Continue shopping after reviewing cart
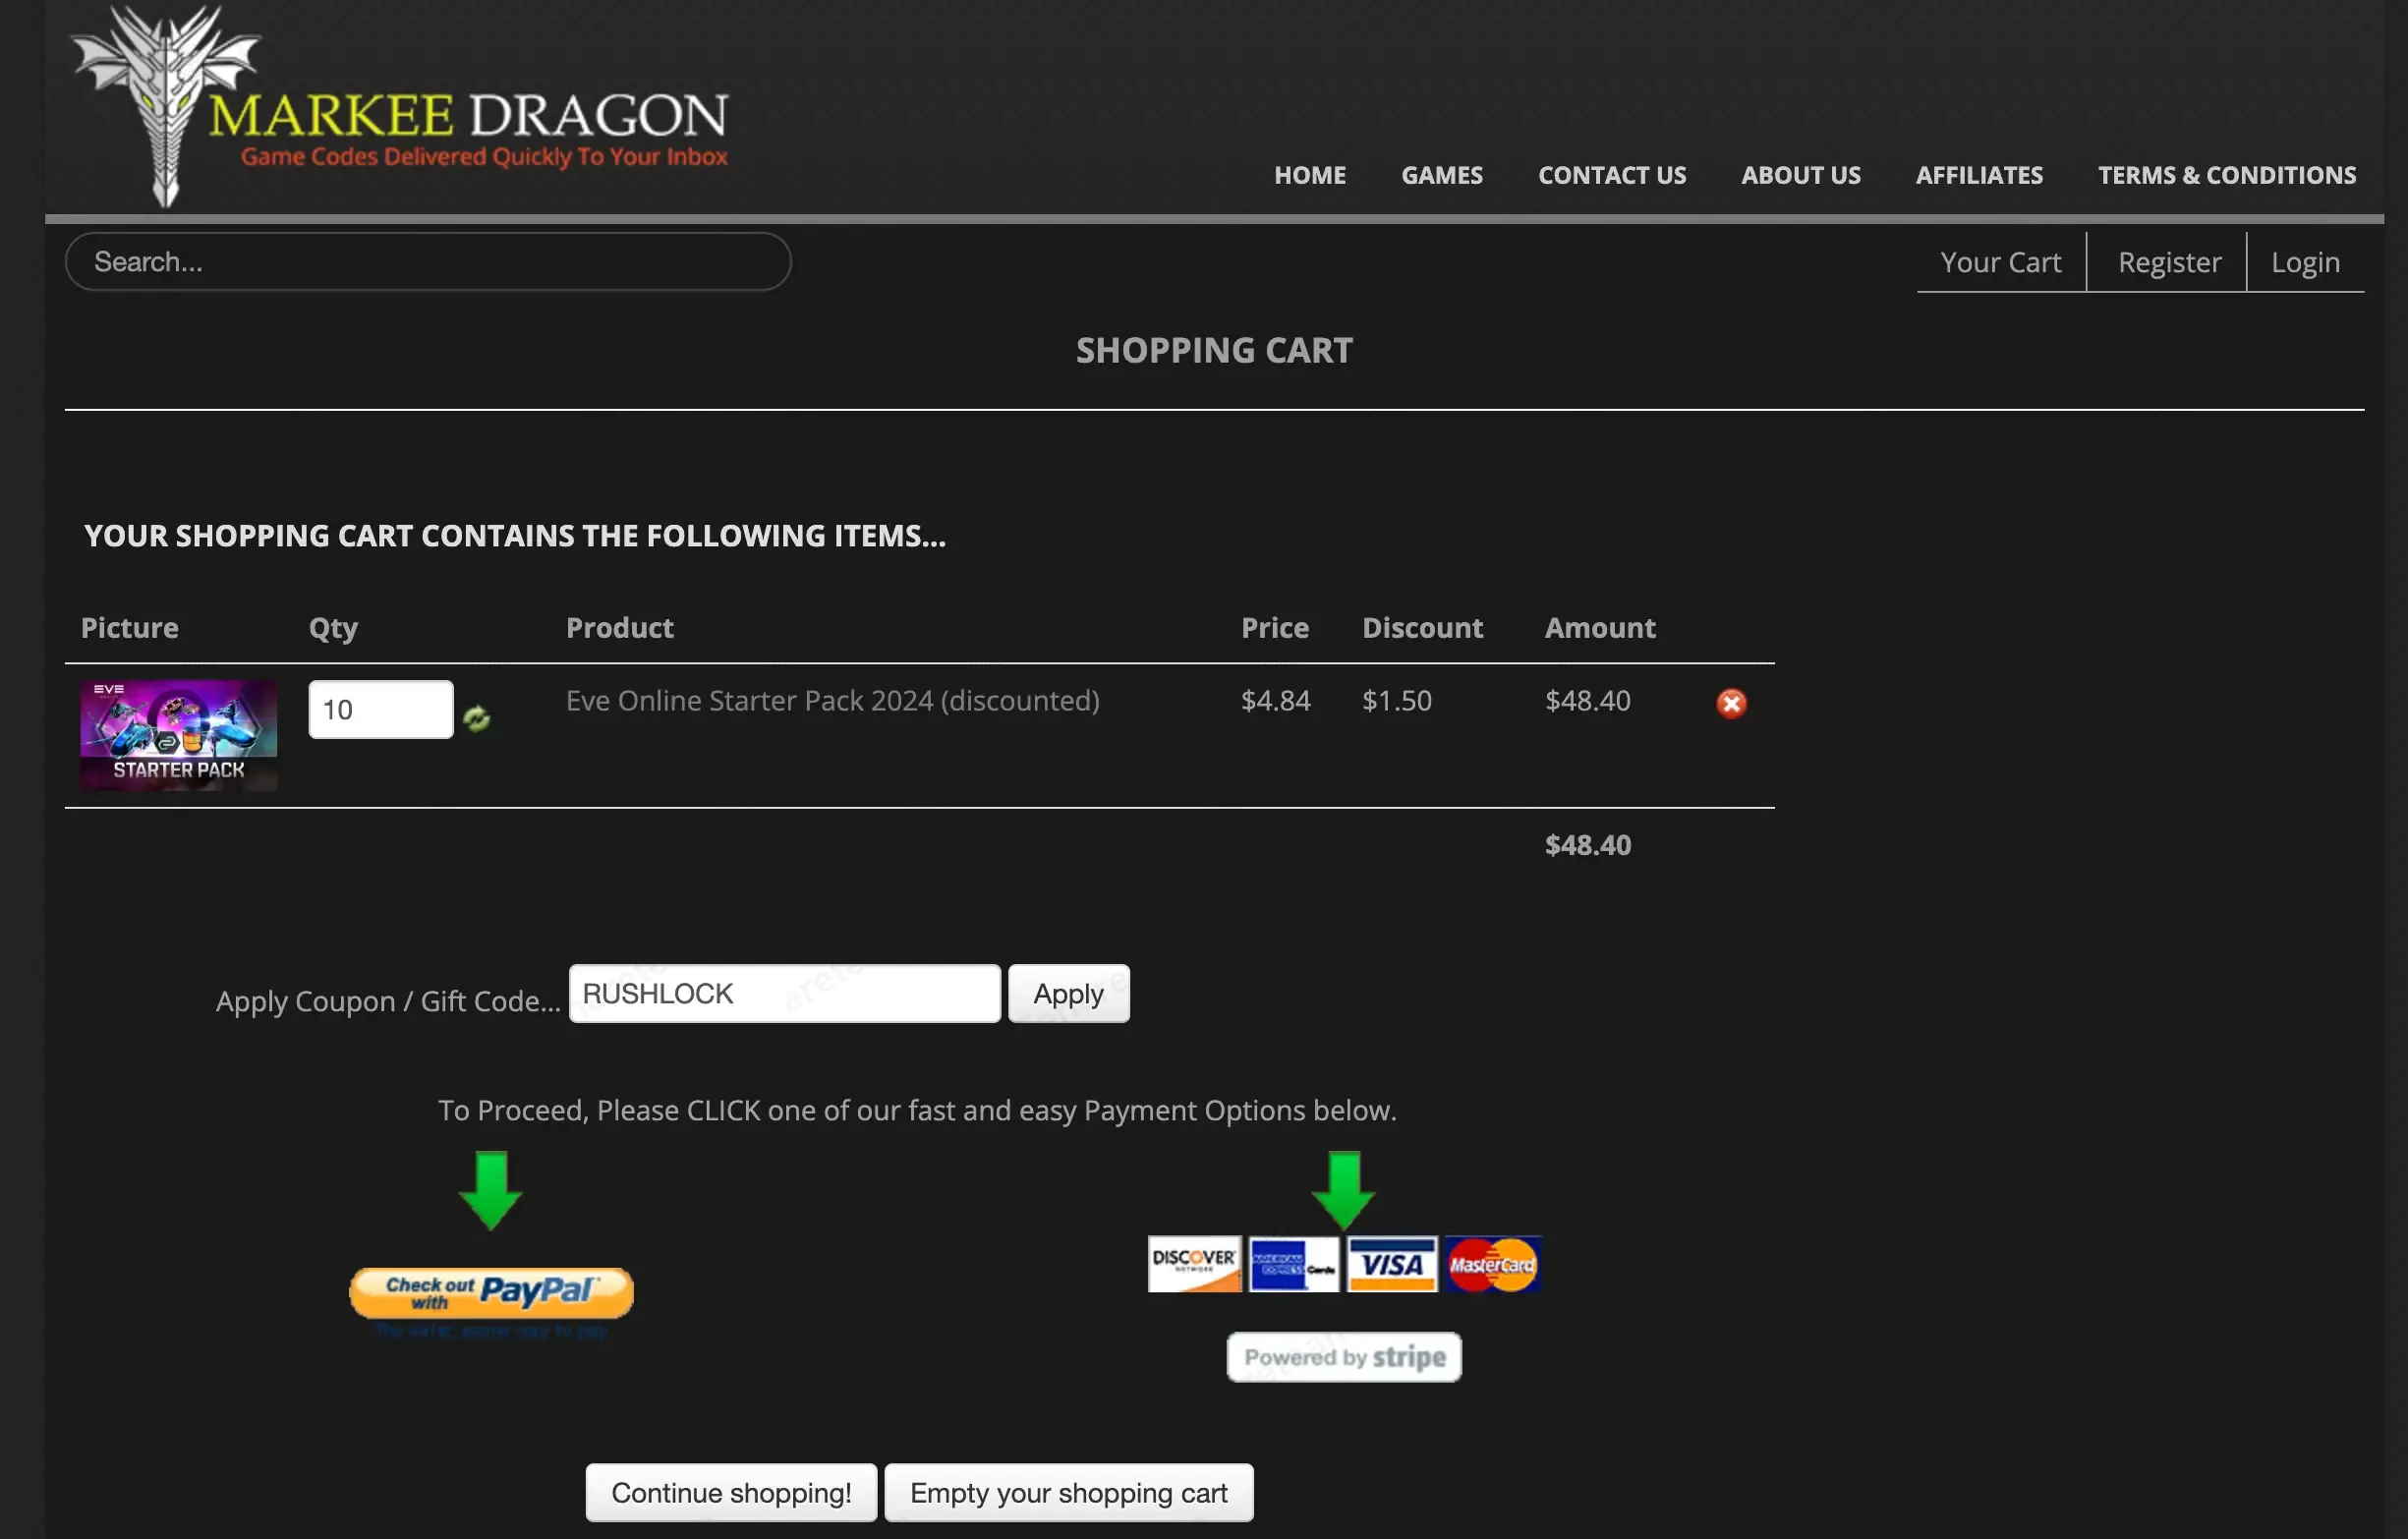The height and width of the screenshot is (1539, 2408). (x=730, y=1492)
